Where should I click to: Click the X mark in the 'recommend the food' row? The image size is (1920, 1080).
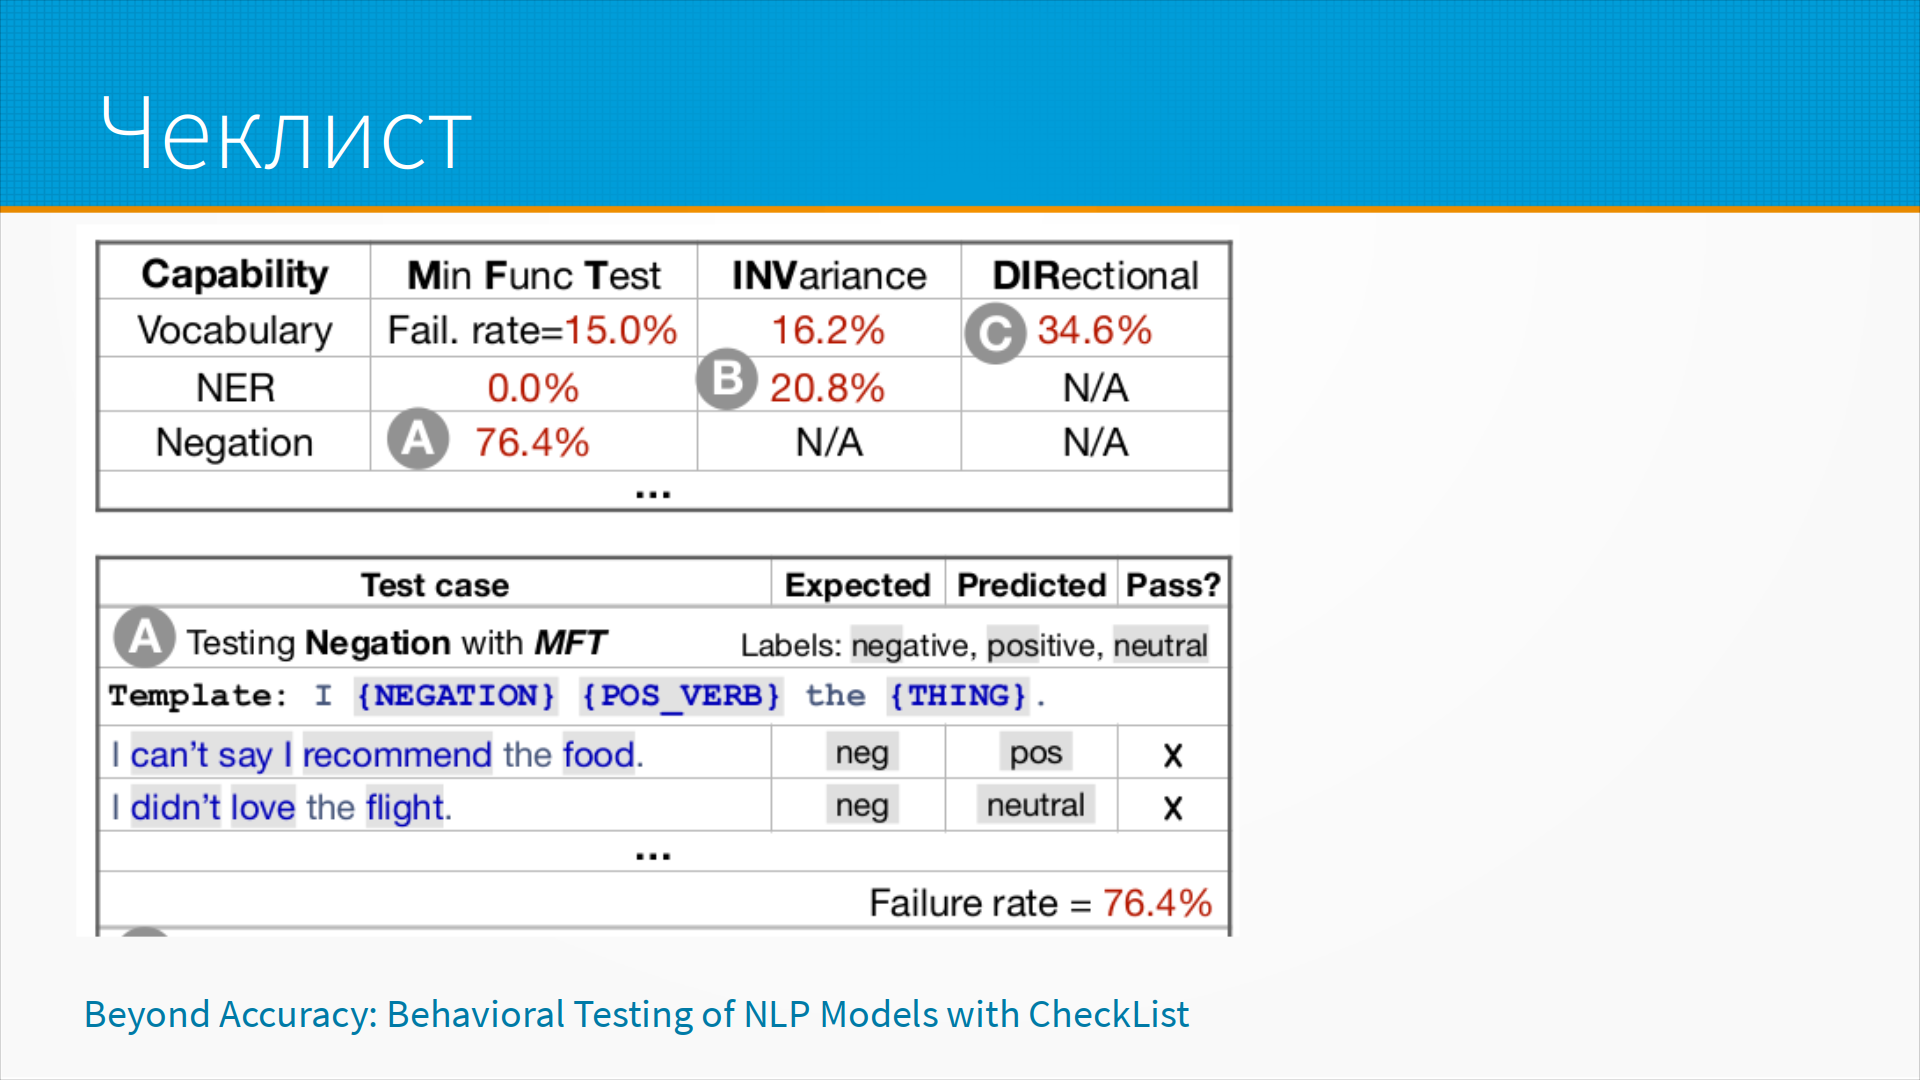[1173, 755]
